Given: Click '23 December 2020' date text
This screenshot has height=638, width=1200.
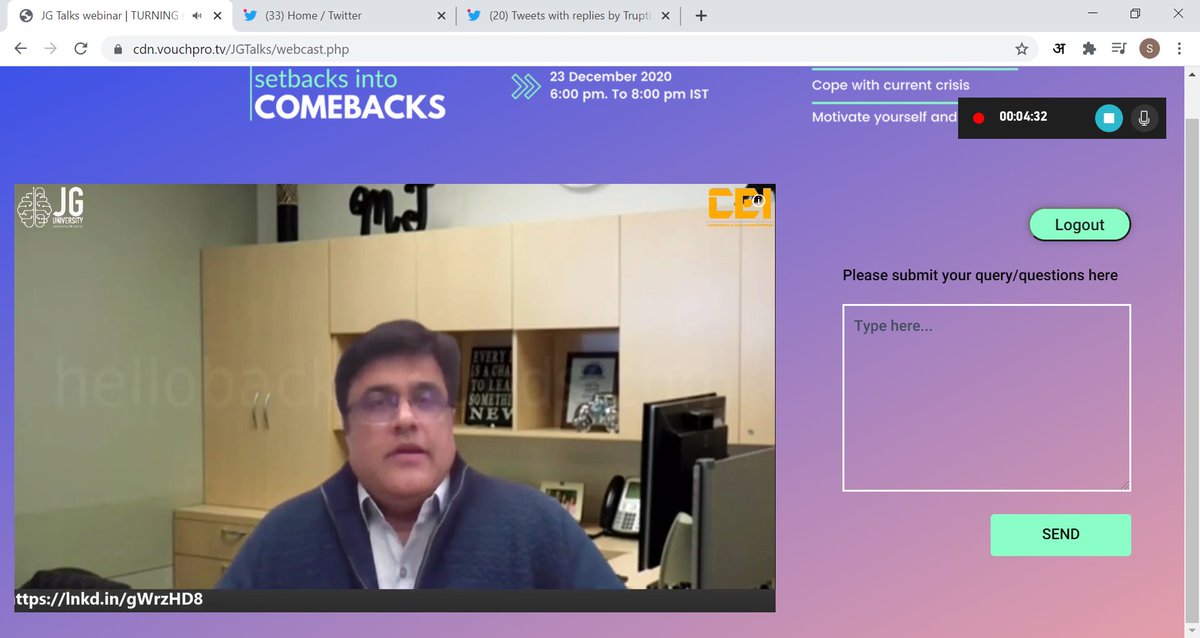Looking at the screenshot, I should coord(611,77).
